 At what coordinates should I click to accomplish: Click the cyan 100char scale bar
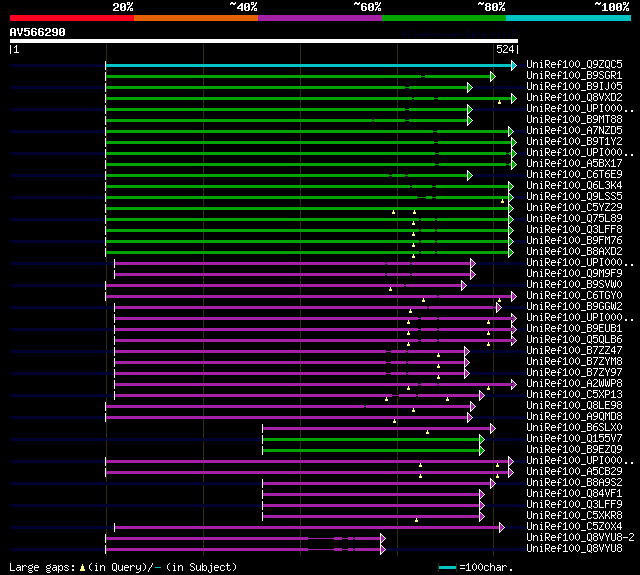click(447, 567)
